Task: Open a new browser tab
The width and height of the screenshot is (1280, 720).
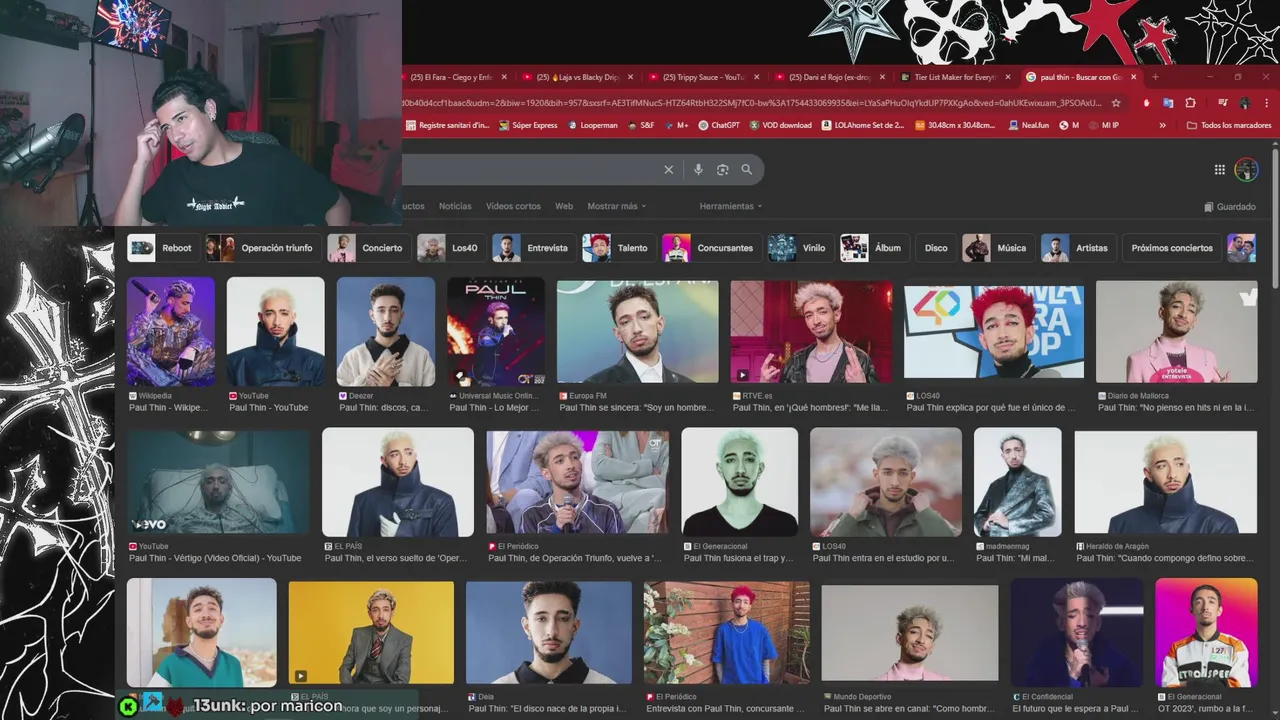Action: pyautogui.click(x=1155, y=77)
